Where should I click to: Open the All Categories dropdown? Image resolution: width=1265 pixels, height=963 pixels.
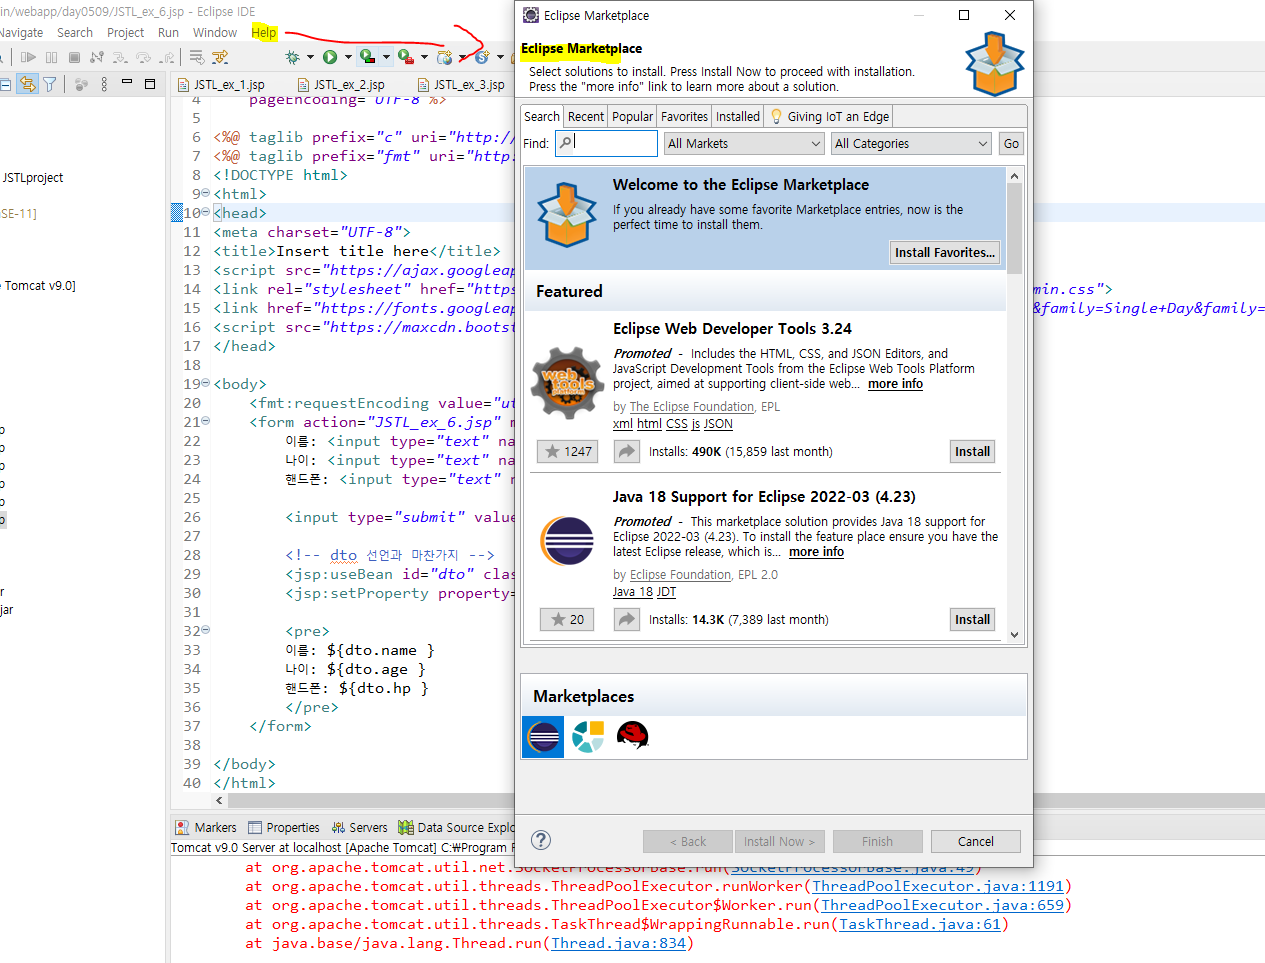(x=912, y=144)
